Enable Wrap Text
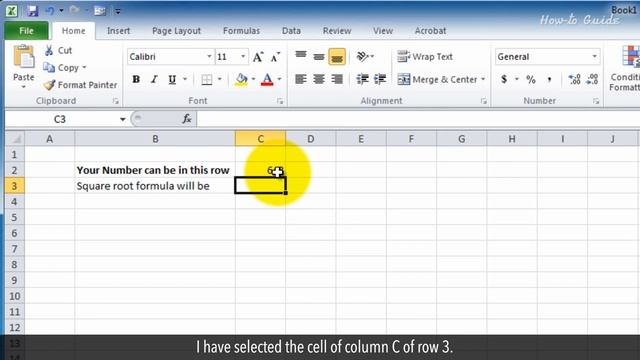Image resolution: width=640 pixels, height=360 pixels. (x=425, y=57)
